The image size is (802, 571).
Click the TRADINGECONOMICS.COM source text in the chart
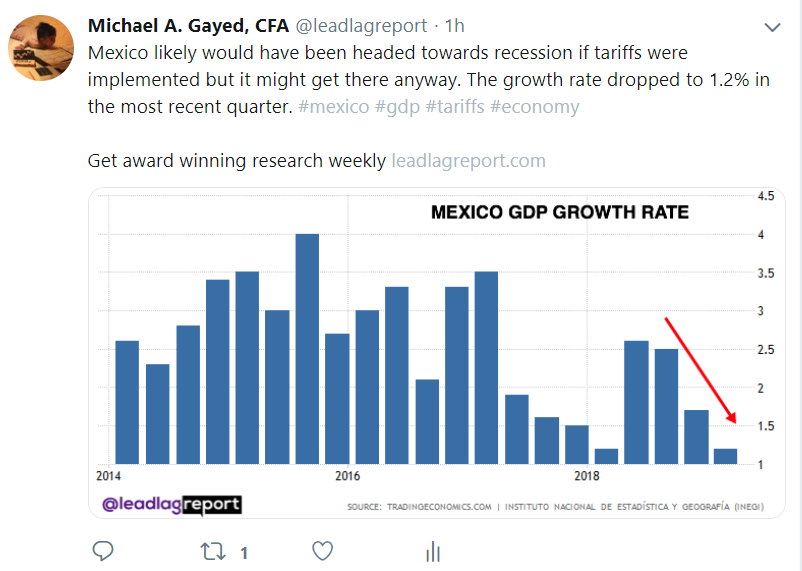(x=436, y=507)
